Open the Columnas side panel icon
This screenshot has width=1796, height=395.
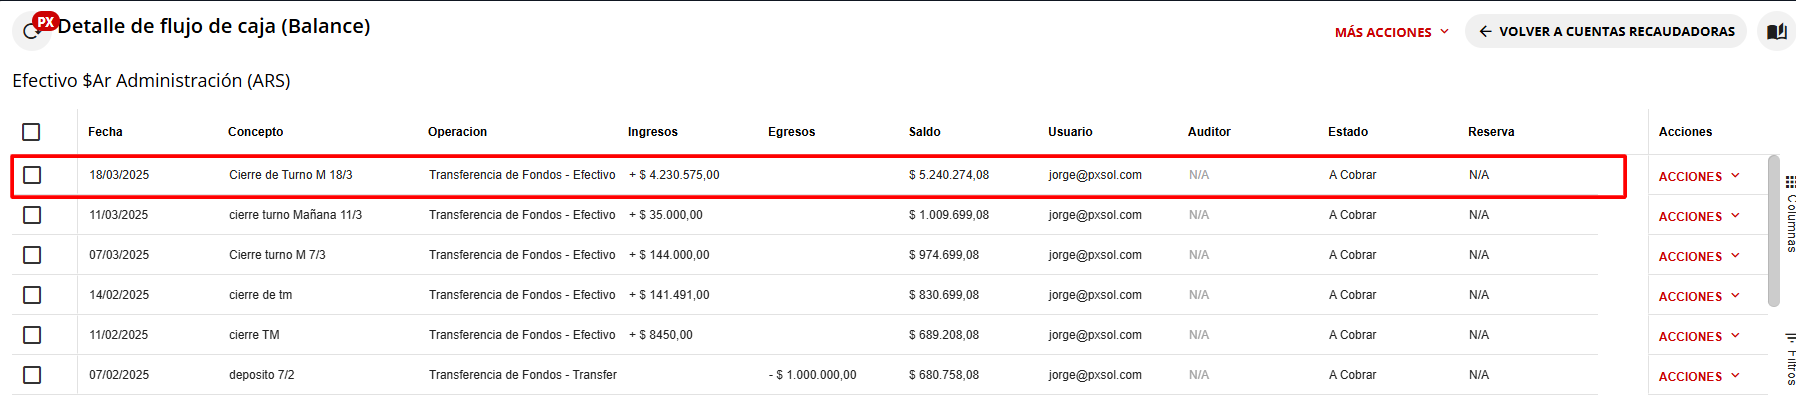1790,182
